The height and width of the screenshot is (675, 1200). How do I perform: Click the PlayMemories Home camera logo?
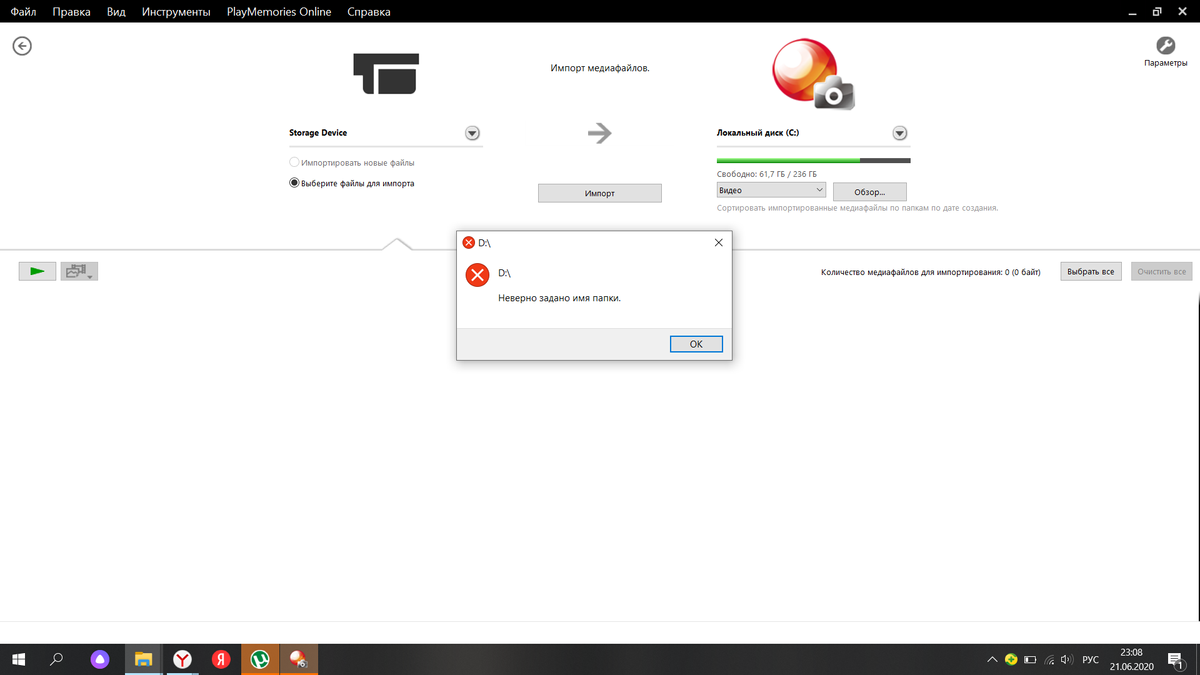(813, 74)
